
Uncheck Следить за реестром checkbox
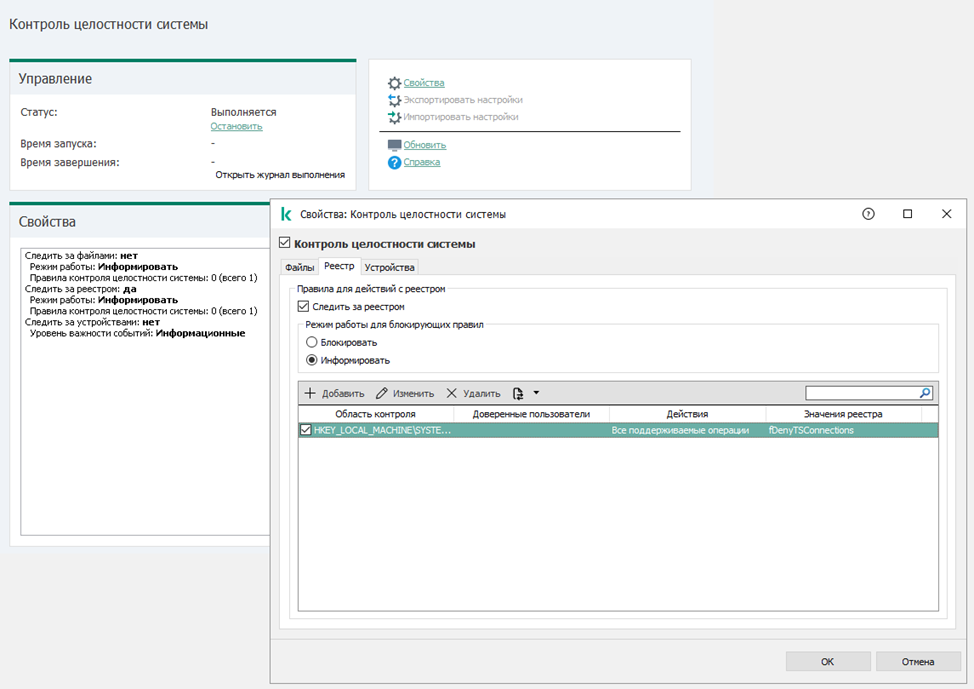pos(304,306)
